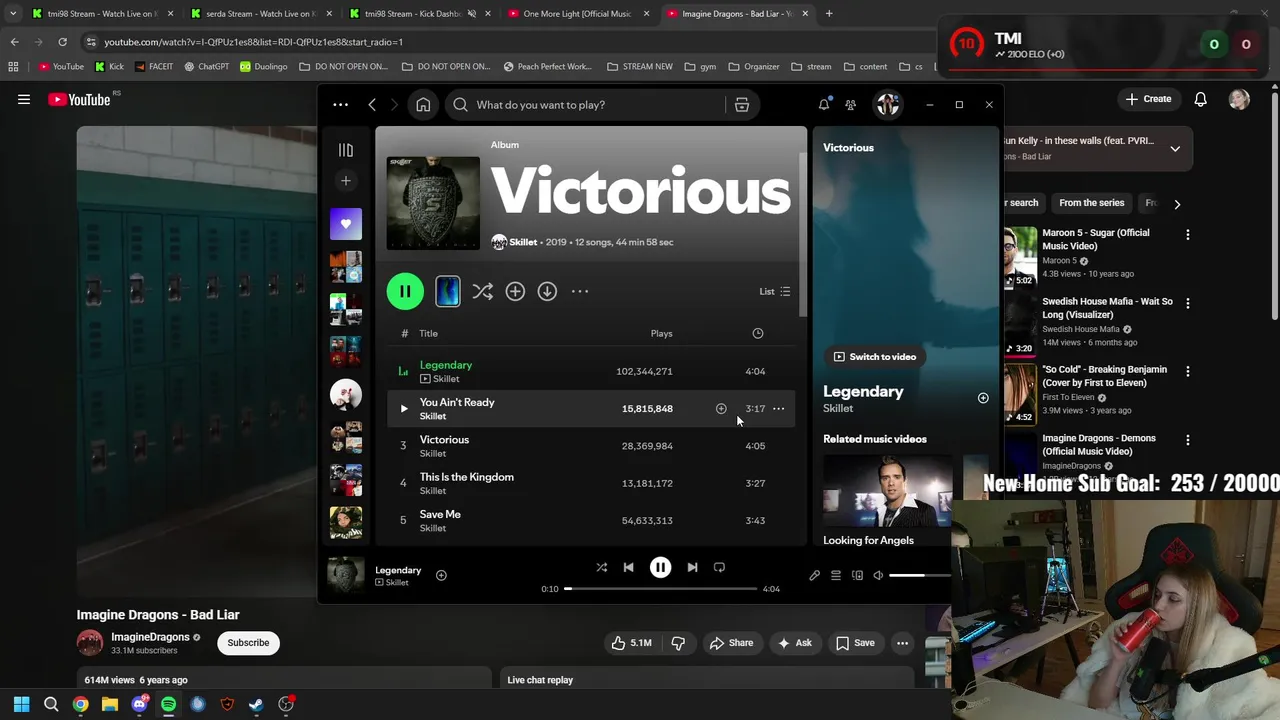Open Spotify Home via house icon
The width and height of the screenshot is (1280, 720).
coord(423,105)
